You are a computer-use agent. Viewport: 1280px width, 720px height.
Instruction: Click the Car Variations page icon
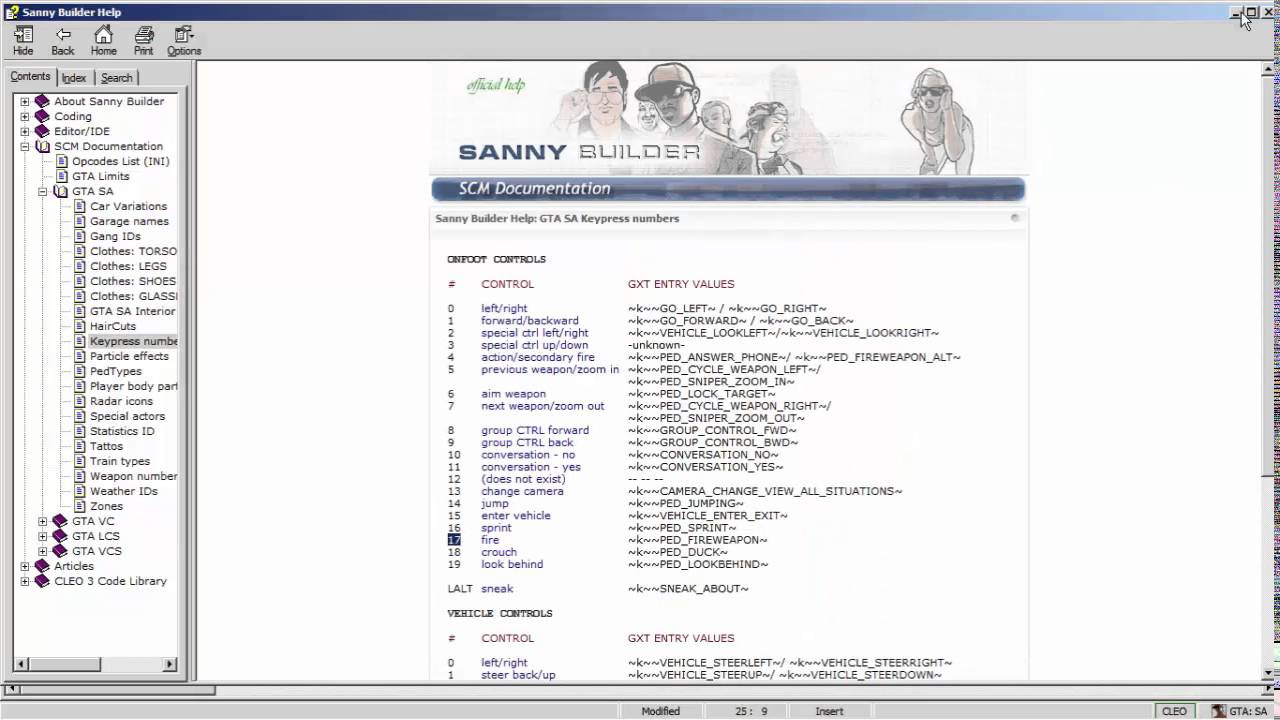[80, 206]
